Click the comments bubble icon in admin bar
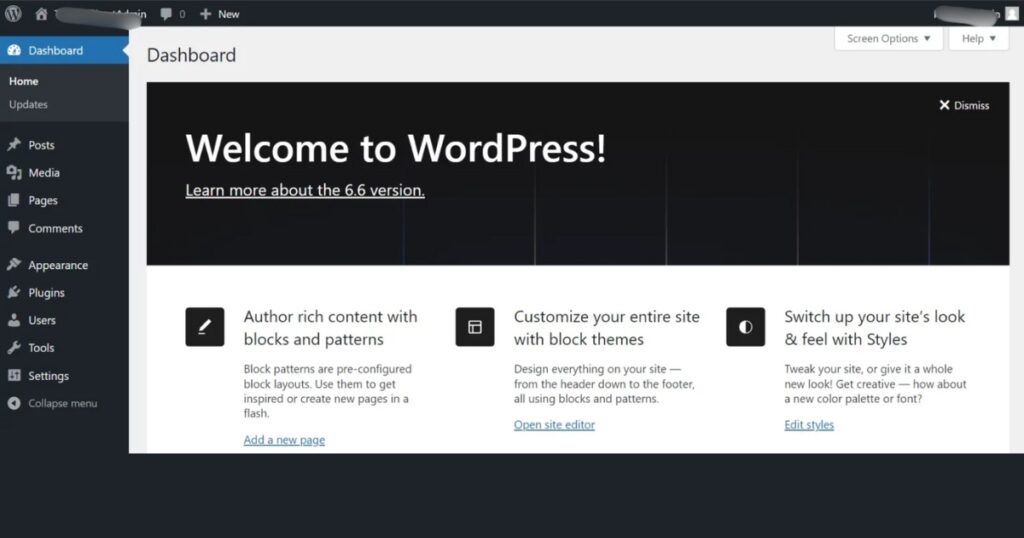 pyautogui.click(x=166, y=14)
